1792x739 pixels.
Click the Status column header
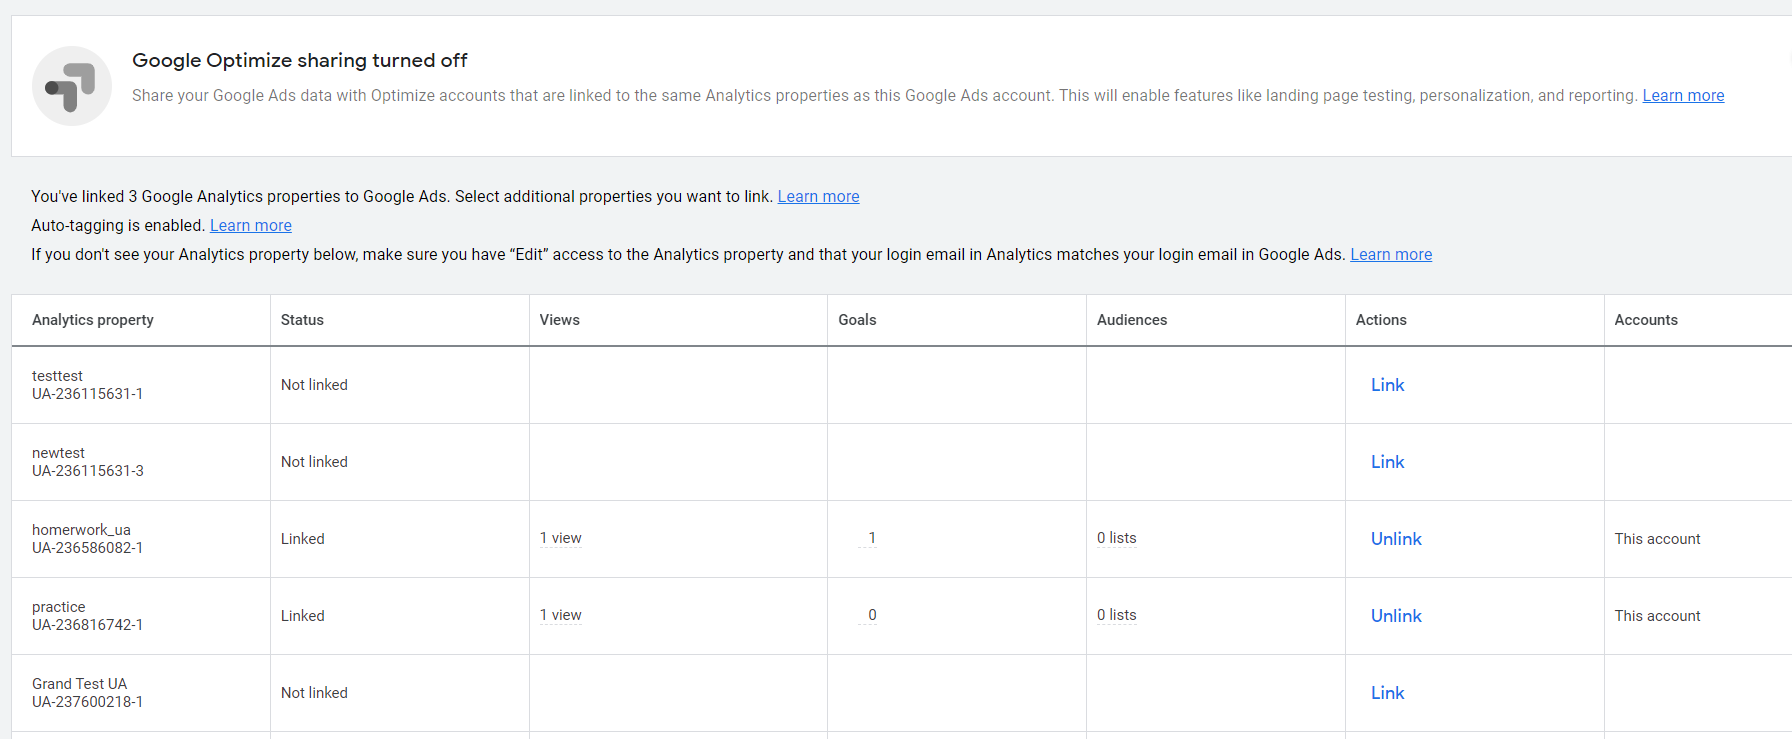tap(302, 320)
